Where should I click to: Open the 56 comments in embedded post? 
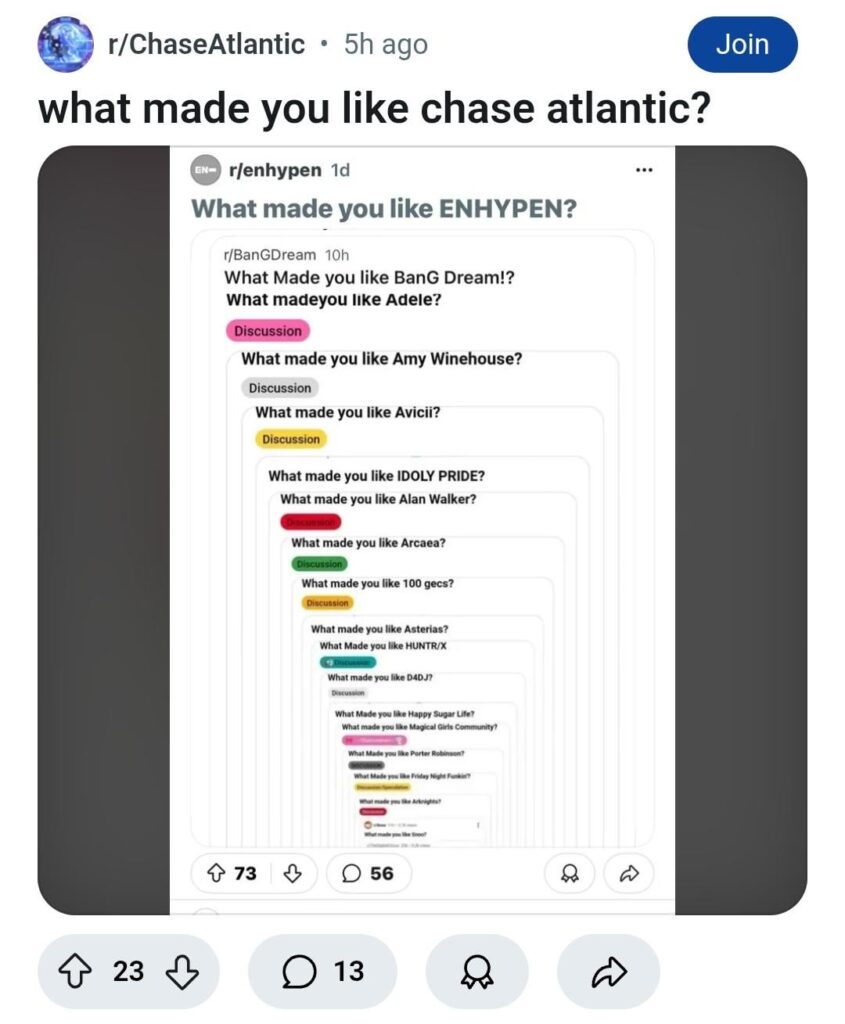tap(368, 873)
